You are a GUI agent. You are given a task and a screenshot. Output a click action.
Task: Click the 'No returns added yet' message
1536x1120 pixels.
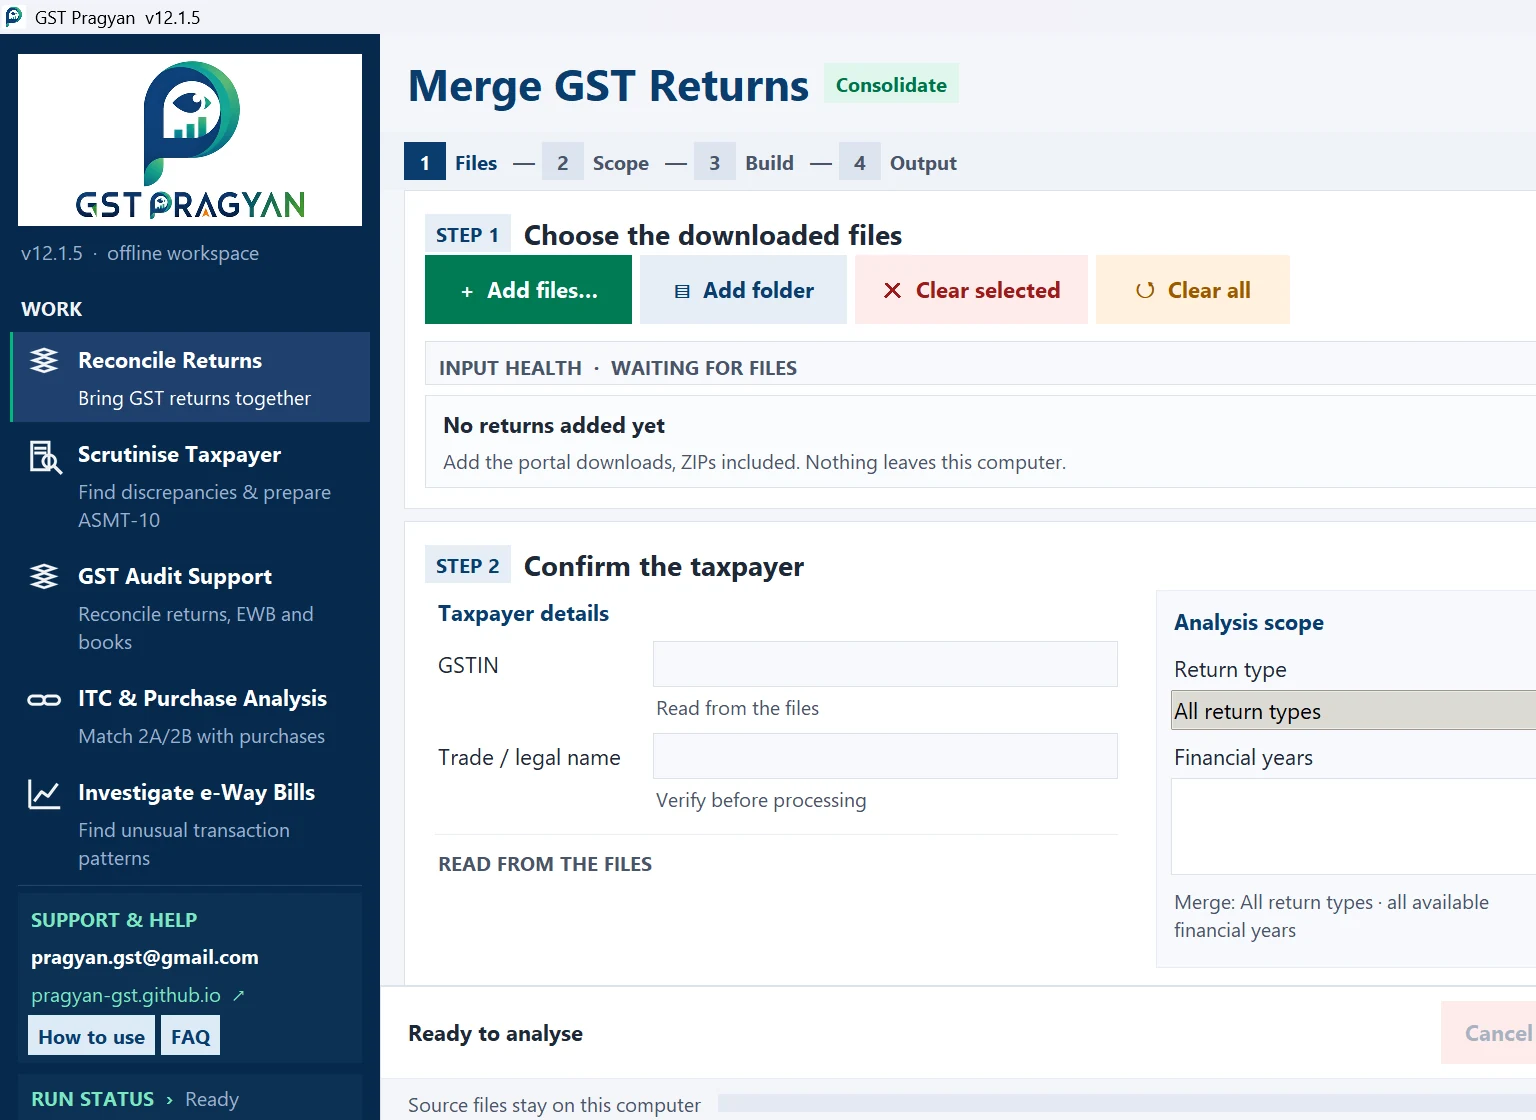click(x=554, y=425)
